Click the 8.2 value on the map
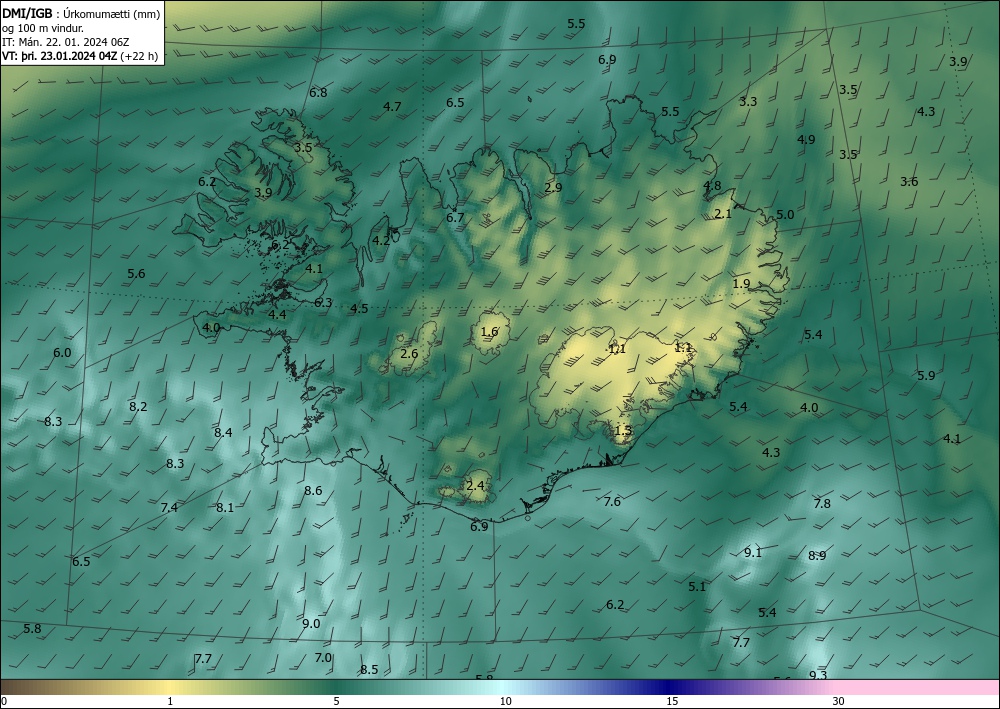 (x=138, y=407)
